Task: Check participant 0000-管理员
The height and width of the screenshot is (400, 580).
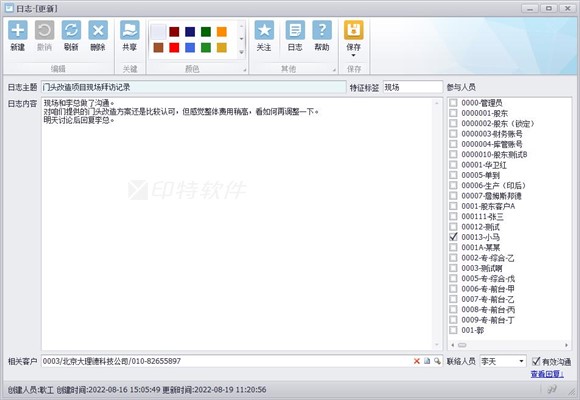Action: coord(453,102)
